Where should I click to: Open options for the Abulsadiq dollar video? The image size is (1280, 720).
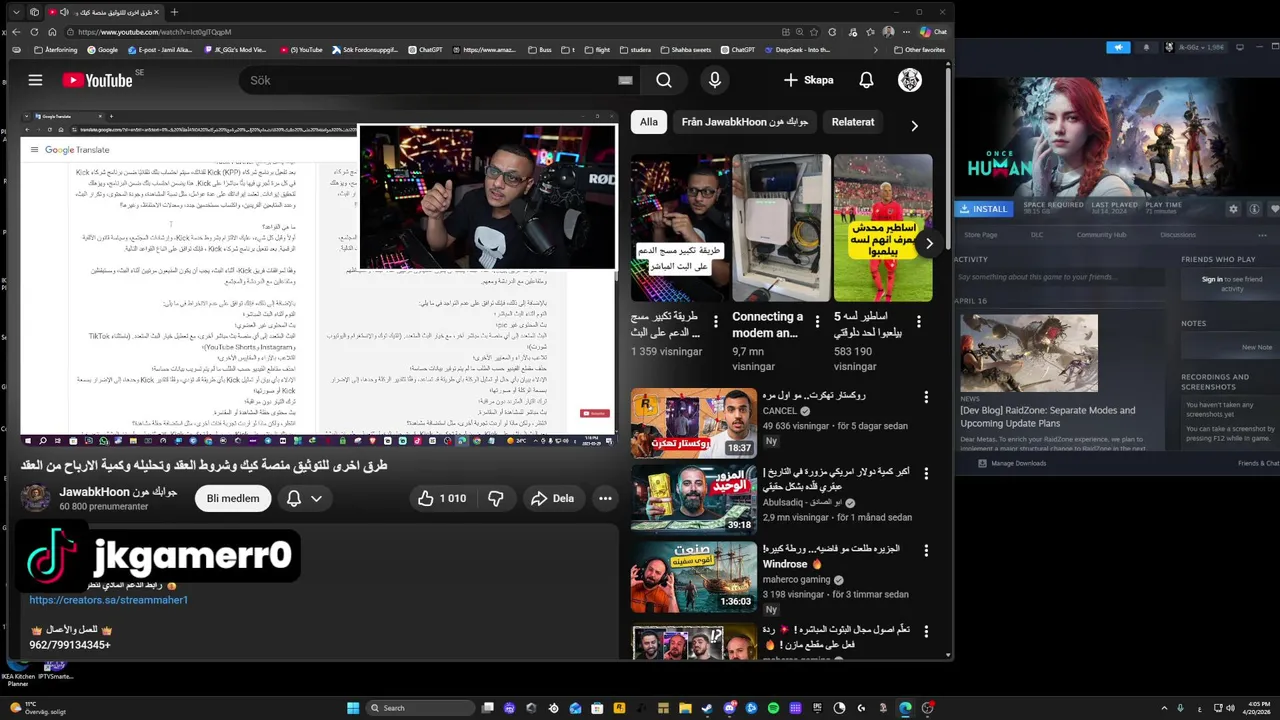pos(926,474)
